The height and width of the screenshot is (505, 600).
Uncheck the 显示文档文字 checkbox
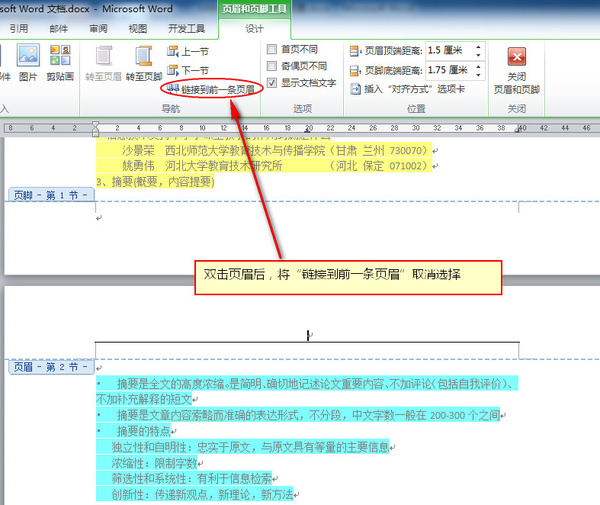point(273,83)
